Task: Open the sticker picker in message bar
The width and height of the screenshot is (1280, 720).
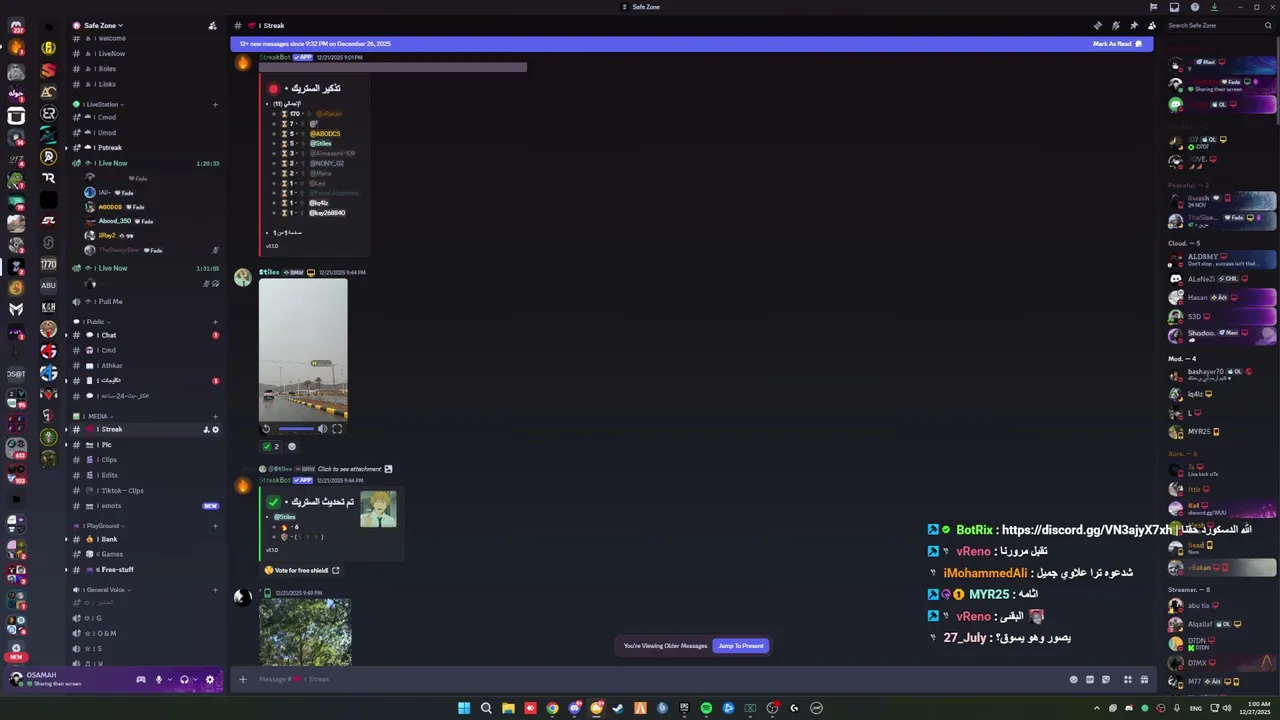Action: [1106, 680]
